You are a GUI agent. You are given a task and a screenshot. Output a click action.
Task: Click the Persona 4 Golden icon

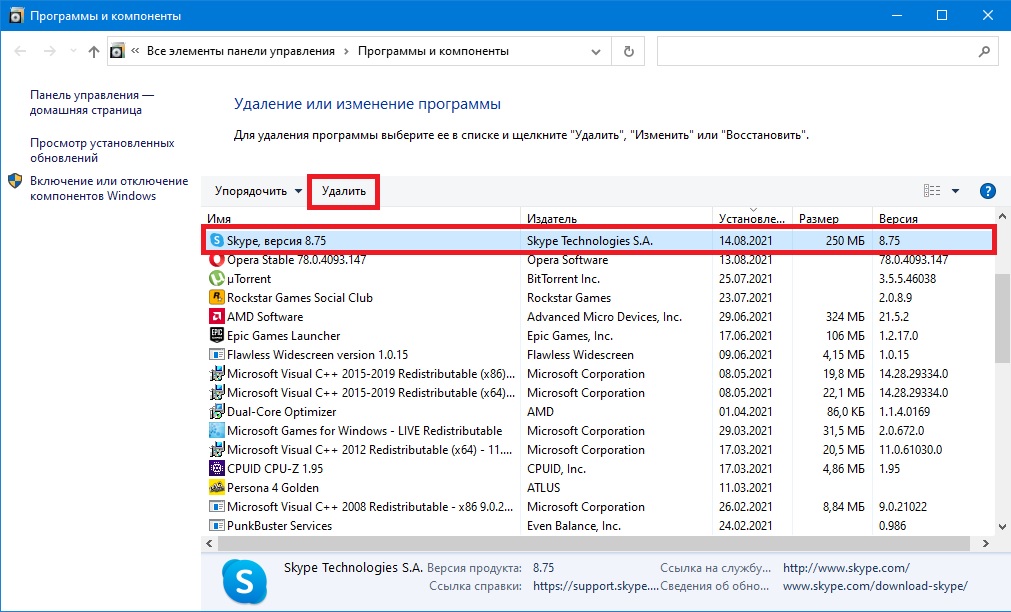(217, 488)
